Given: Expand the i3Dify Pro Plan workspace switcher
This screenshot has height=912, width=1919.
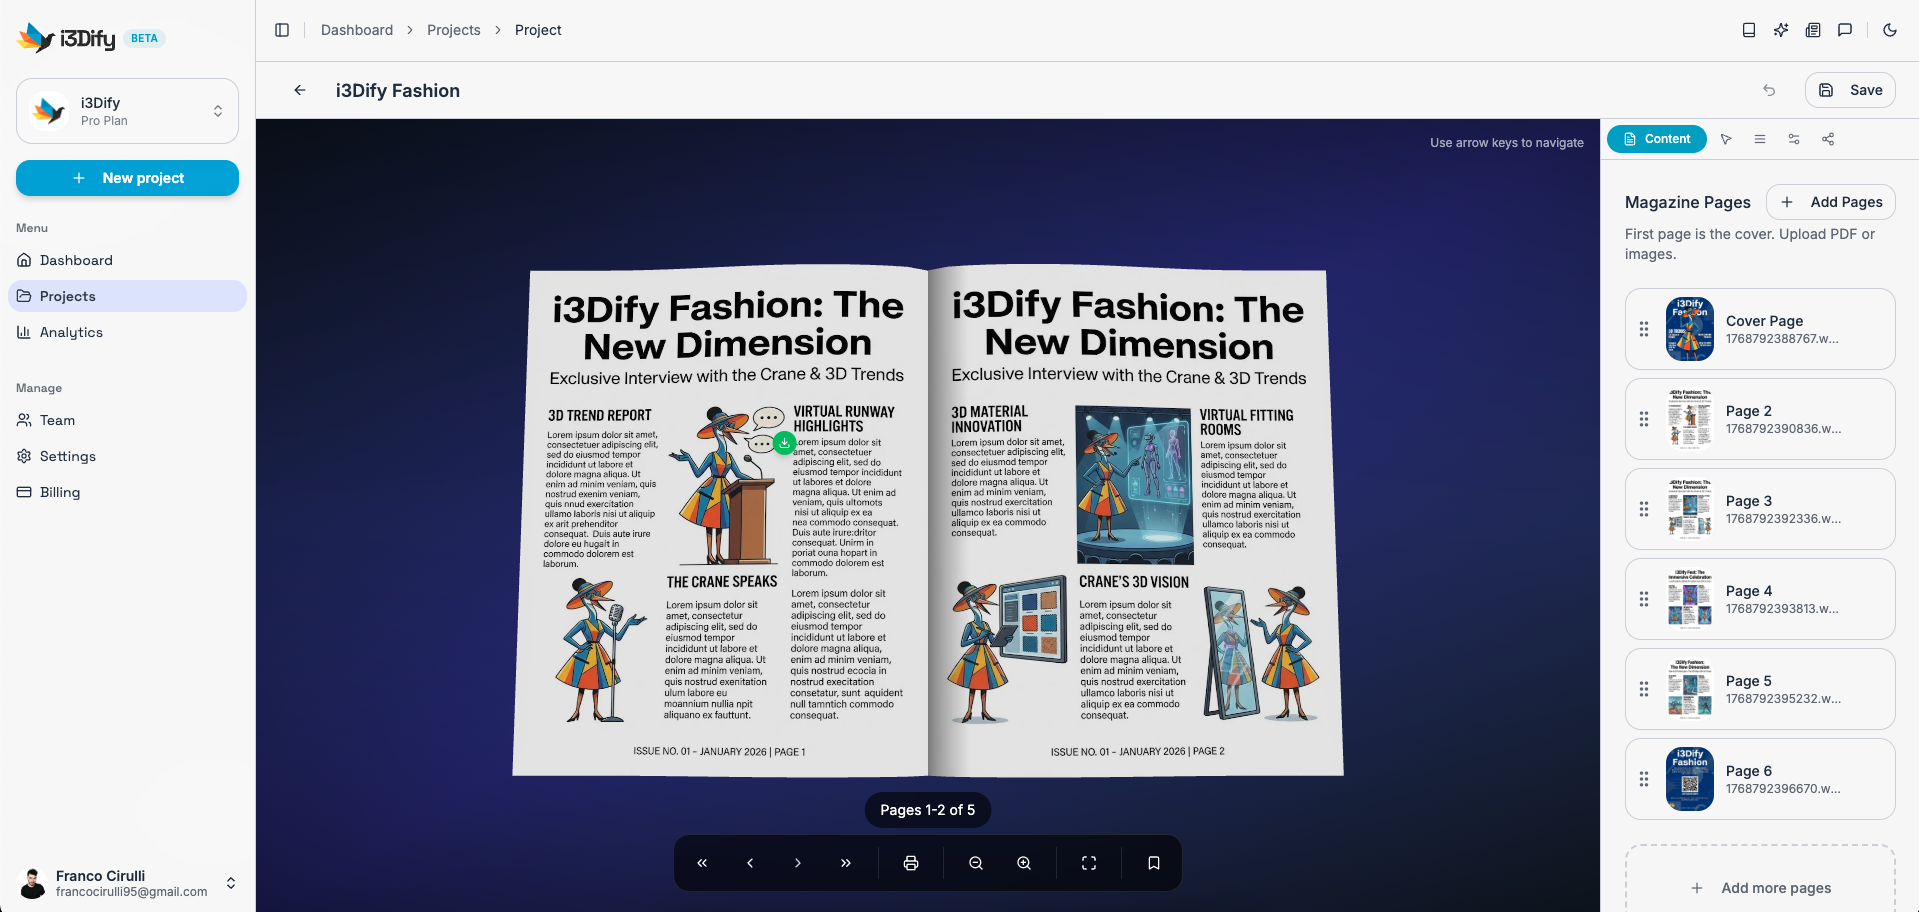Looking at the screenshot, I should pos(218,110).
